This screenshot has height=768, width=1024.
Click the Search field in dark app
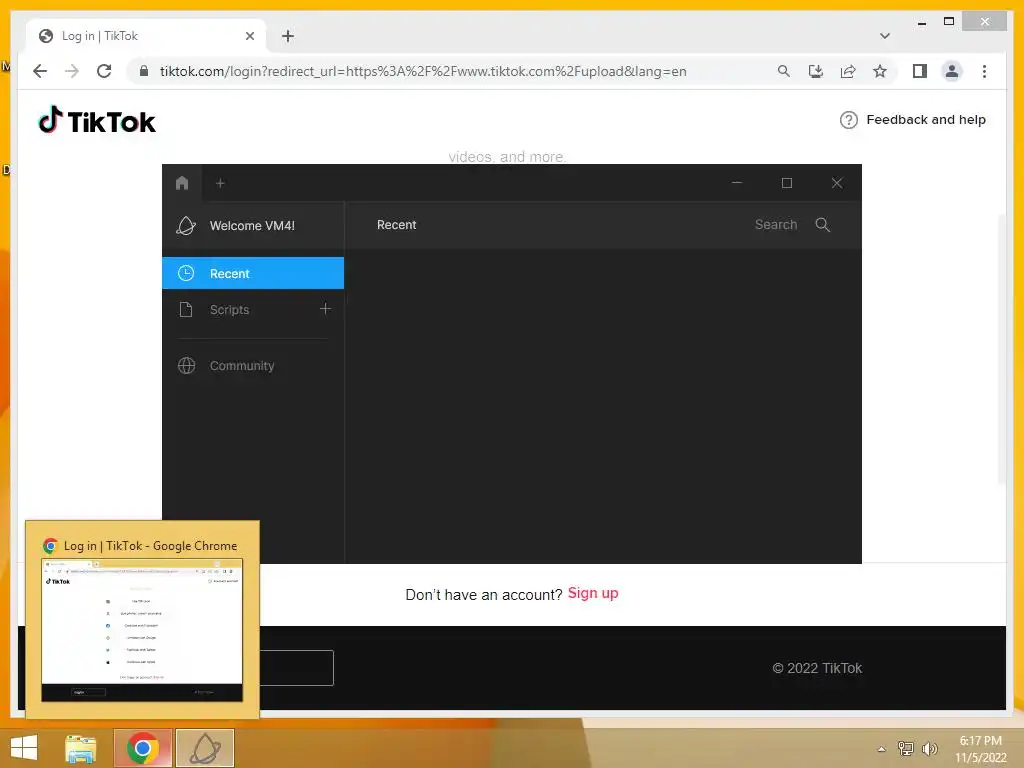point(776,225)
